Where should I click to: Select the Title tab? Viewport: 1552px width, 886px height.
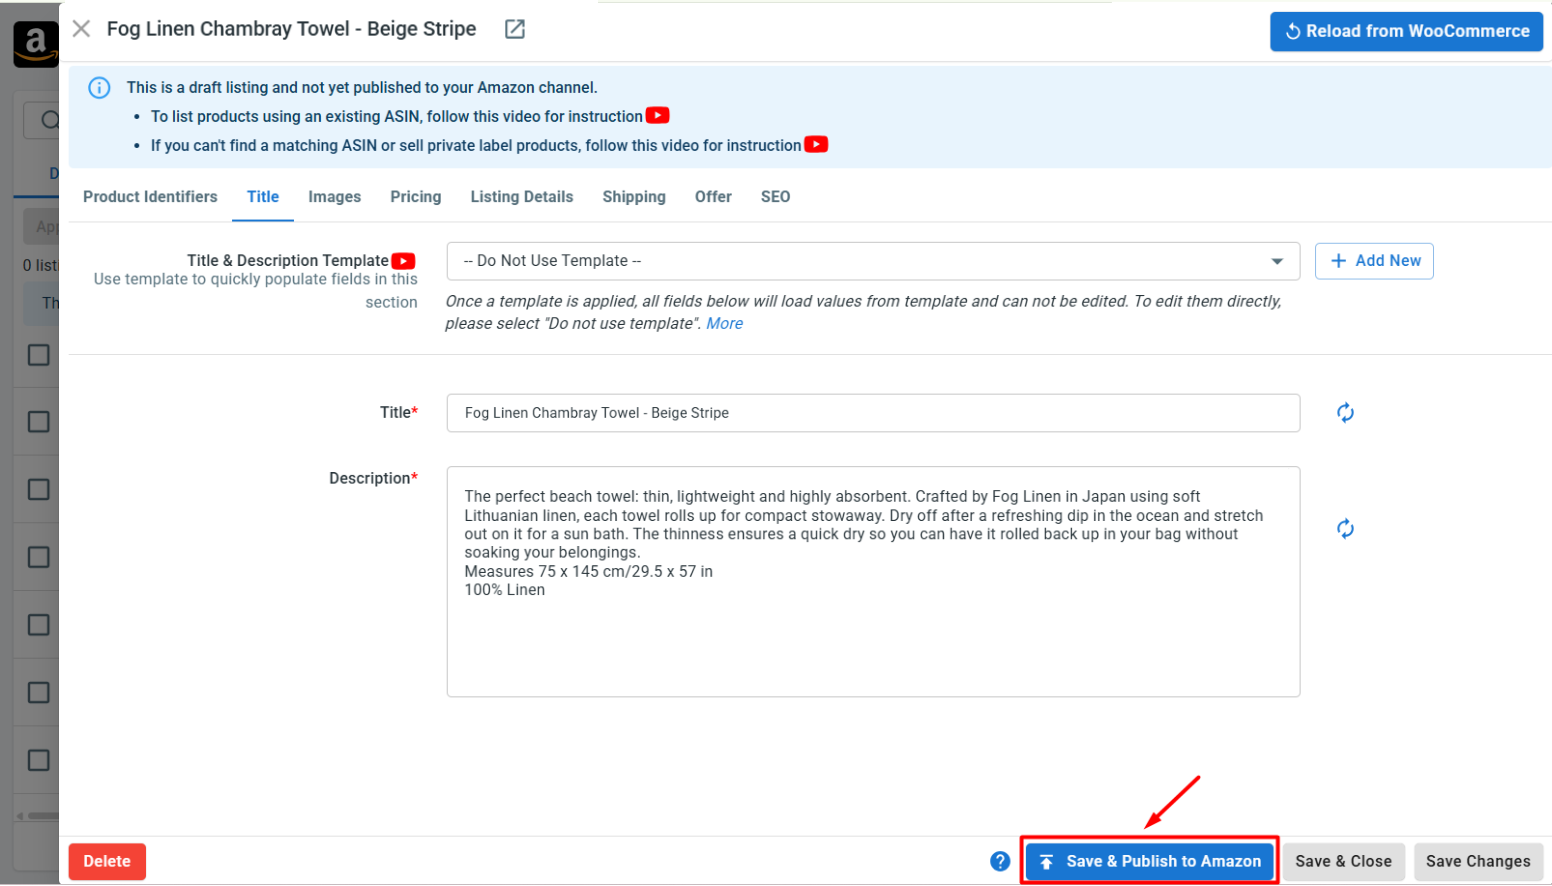(263, 197)
